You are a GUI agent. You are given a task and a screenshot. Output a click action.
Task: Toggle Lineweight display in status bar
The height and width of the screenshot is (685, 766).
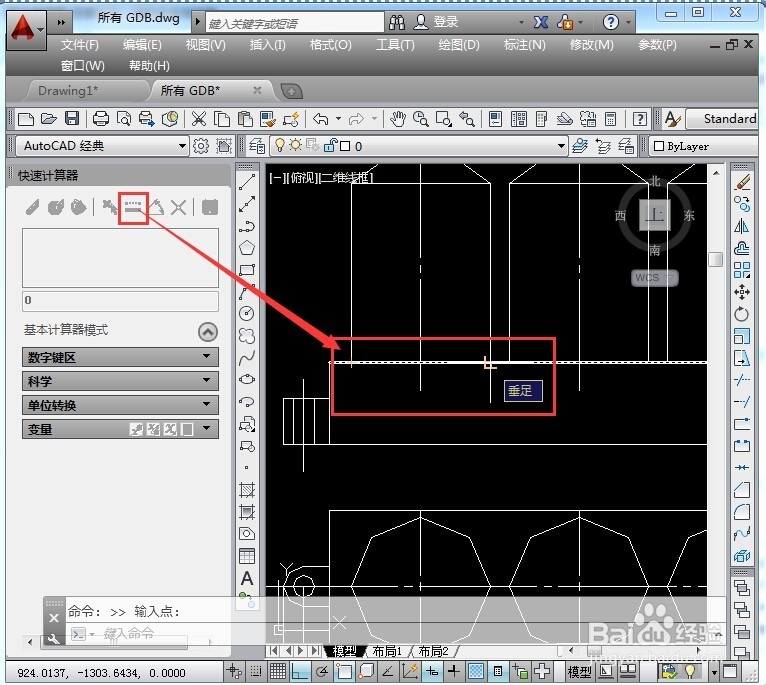point(454,671)
